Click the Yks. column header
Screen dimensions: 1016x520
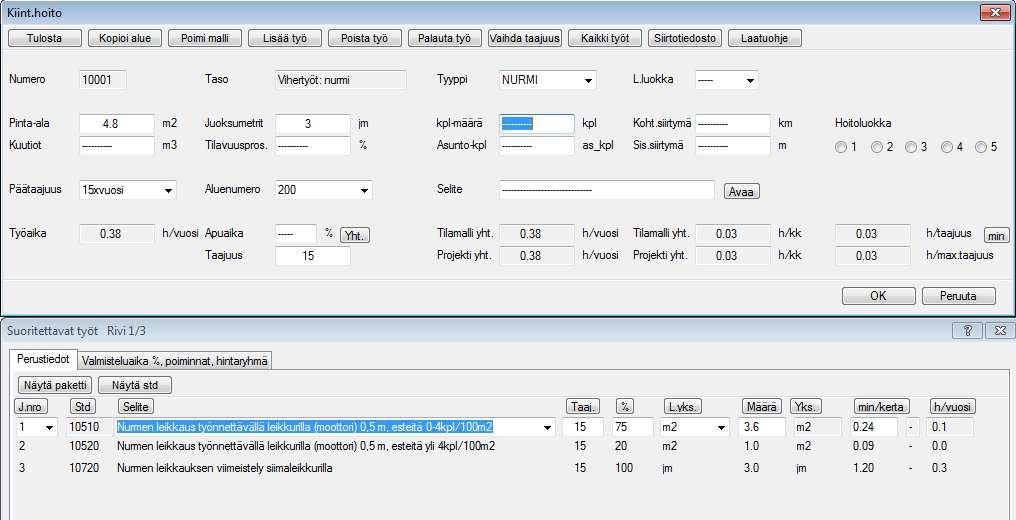click(806, 407)
